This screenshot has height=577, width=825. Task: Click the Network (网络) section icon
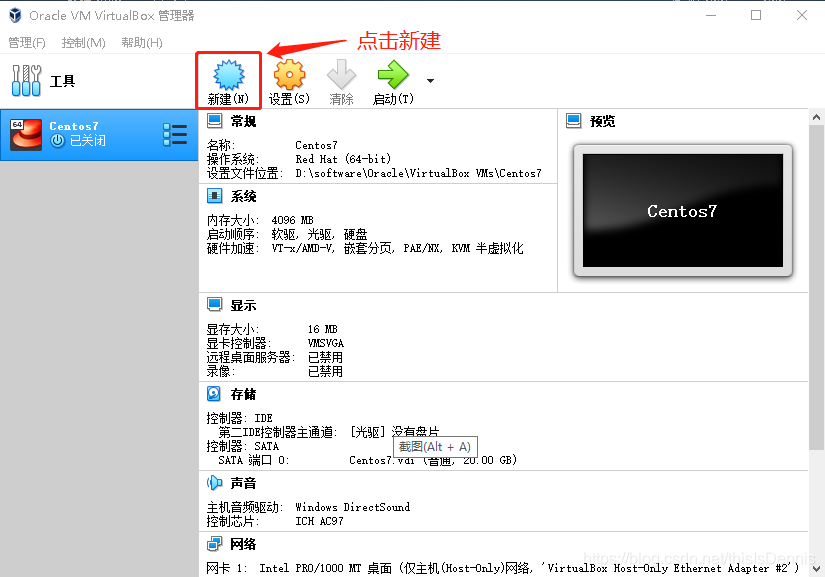tap(215, 543)
